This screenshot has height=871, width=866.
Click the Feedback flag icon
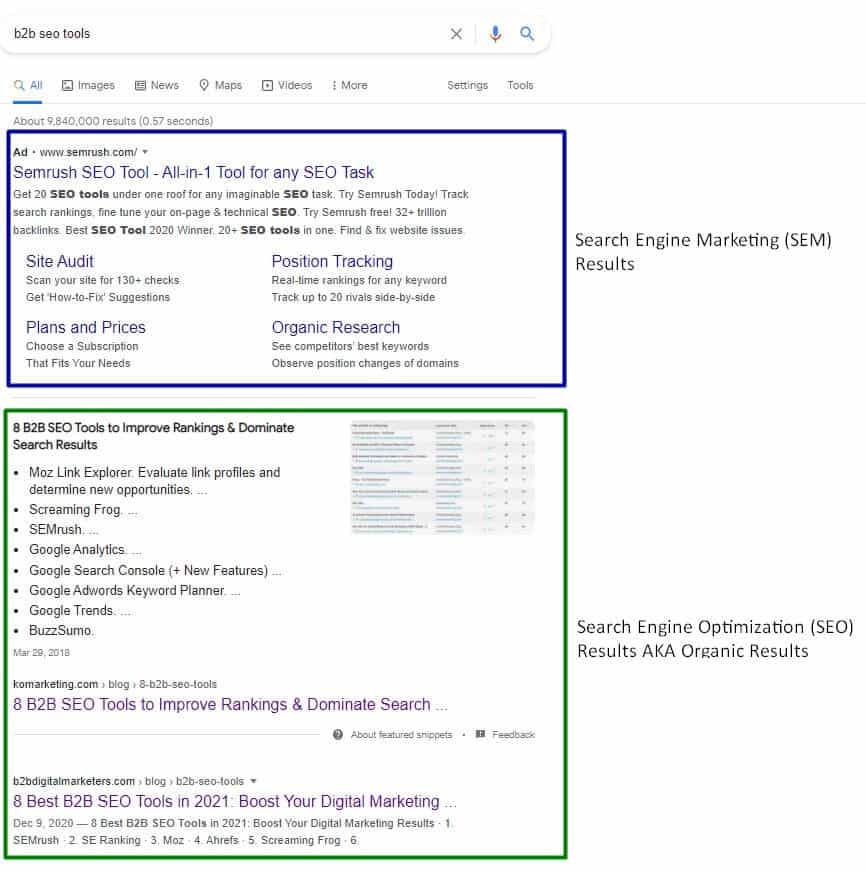click(480, 734)
